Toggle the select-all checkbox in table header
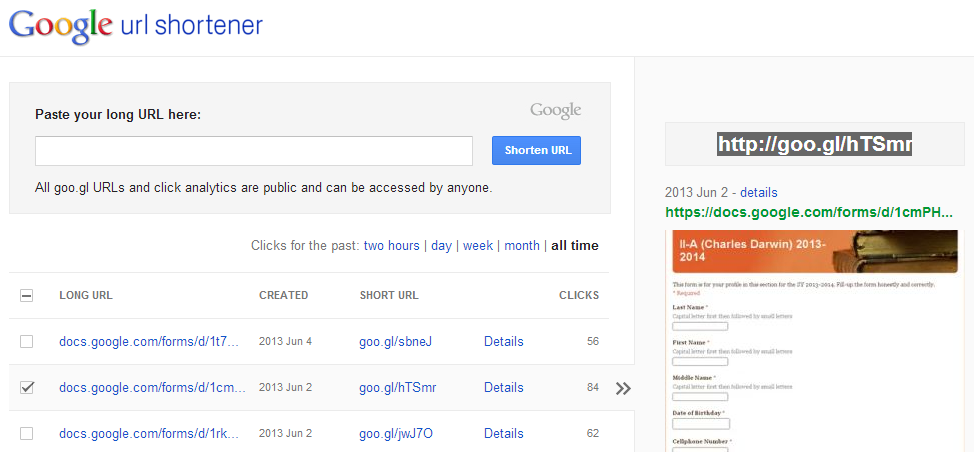This screenshot has height=452, width=974. [26, 296]
